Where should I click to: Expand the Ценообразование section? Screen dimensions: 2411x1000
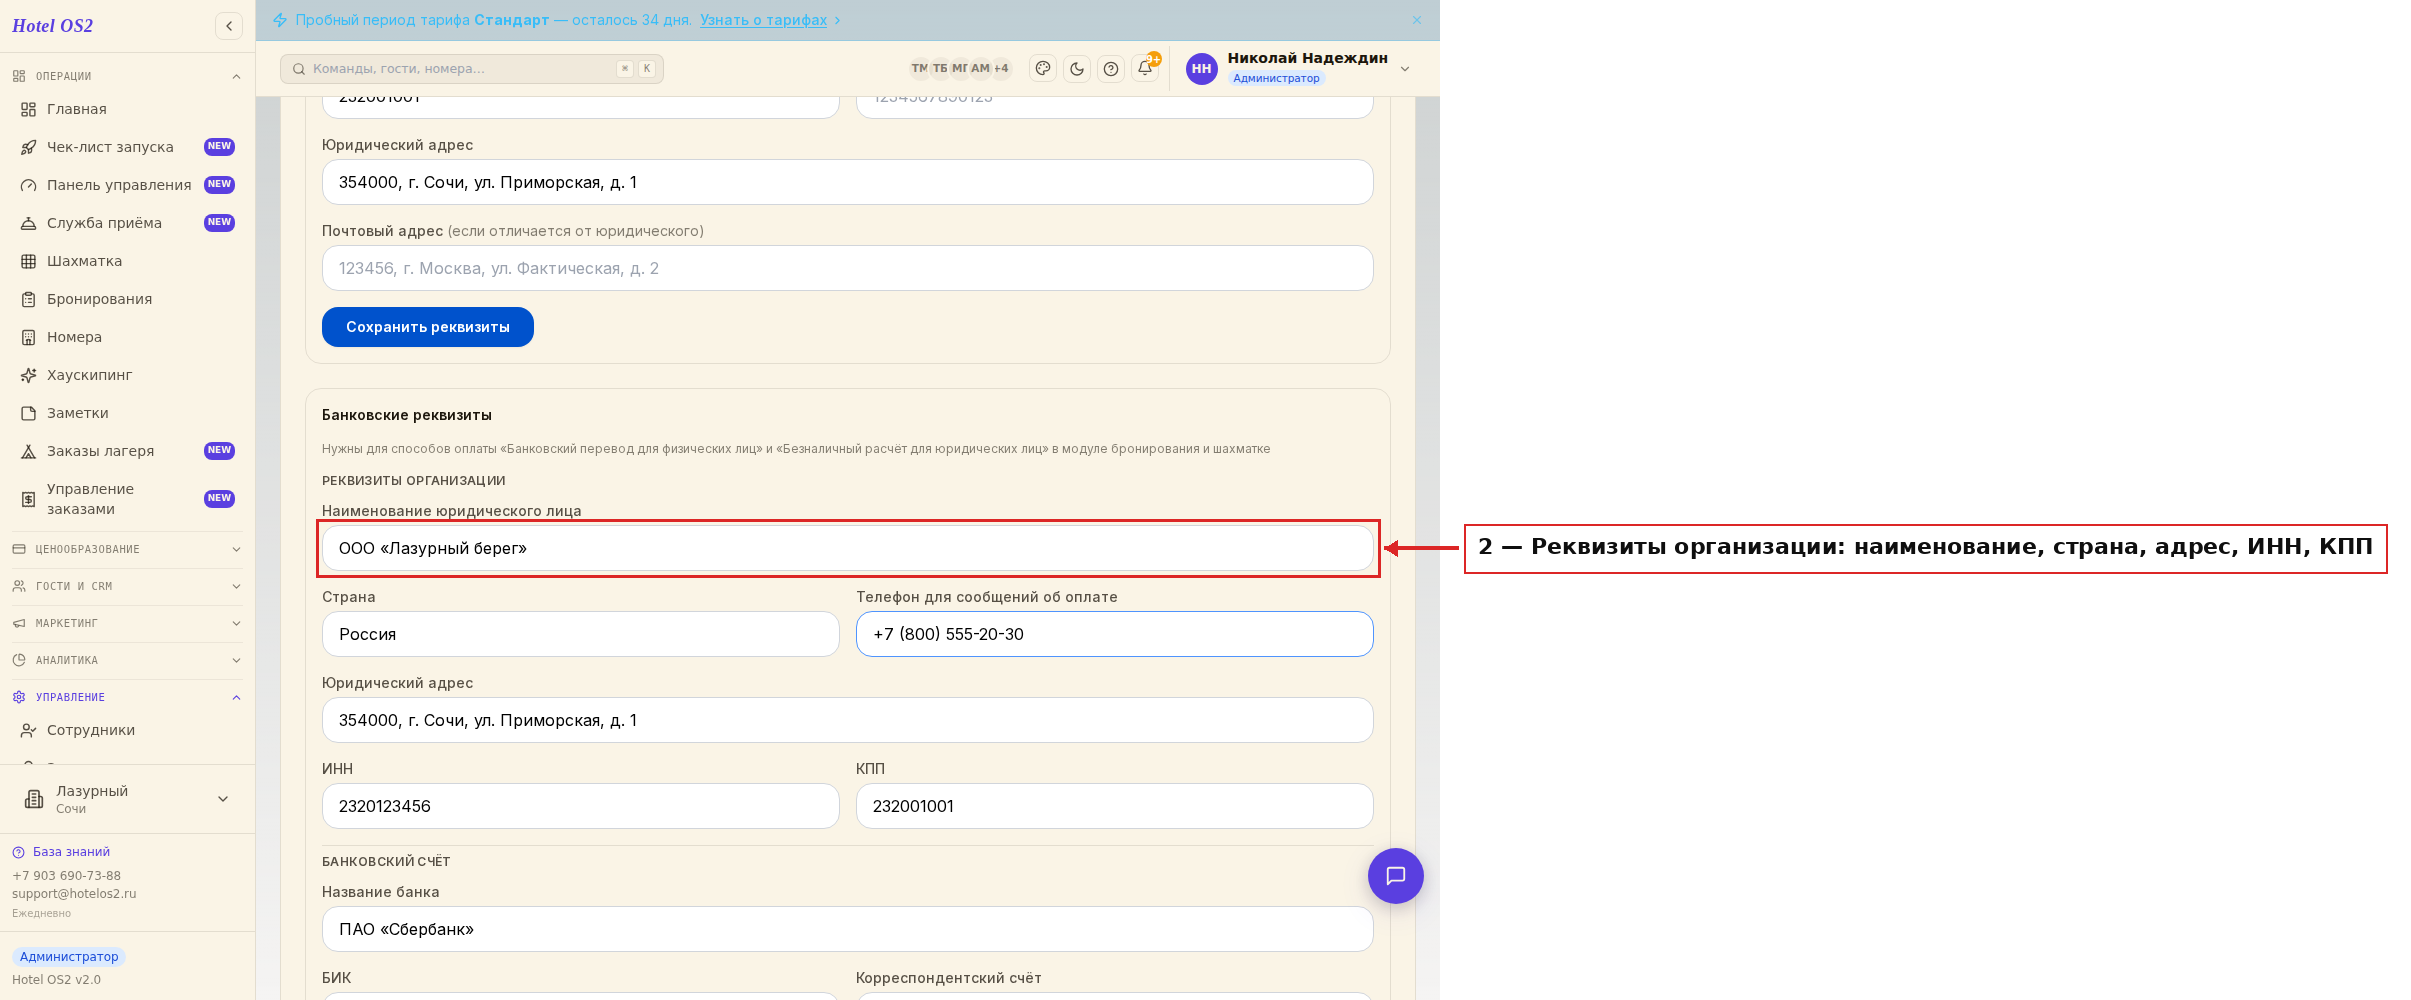point(127,549)
